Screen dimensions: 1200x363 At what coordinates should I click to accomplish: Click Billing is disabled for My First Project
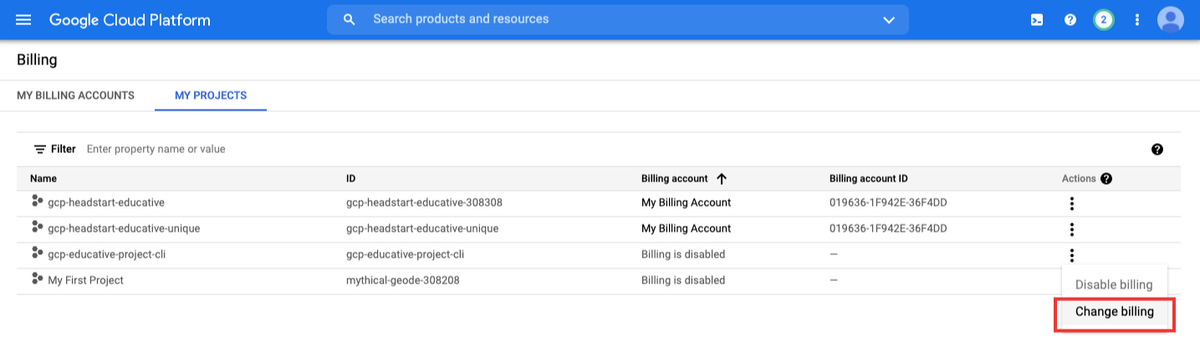point(683,280)
